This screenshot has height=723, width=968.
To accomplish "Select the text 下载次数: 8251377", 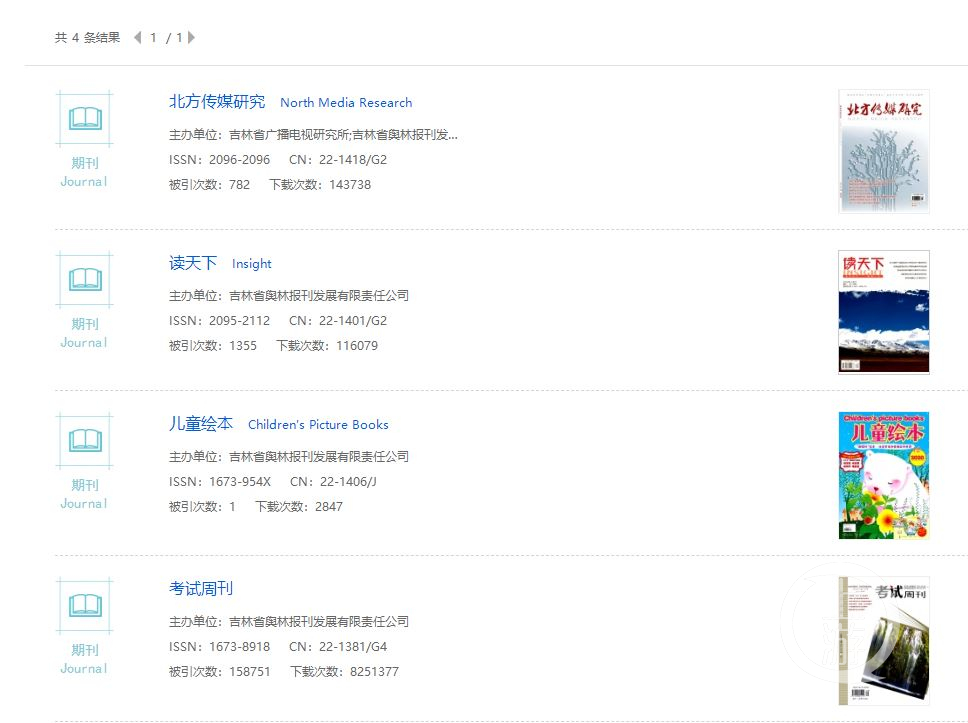I will [344, 672].
